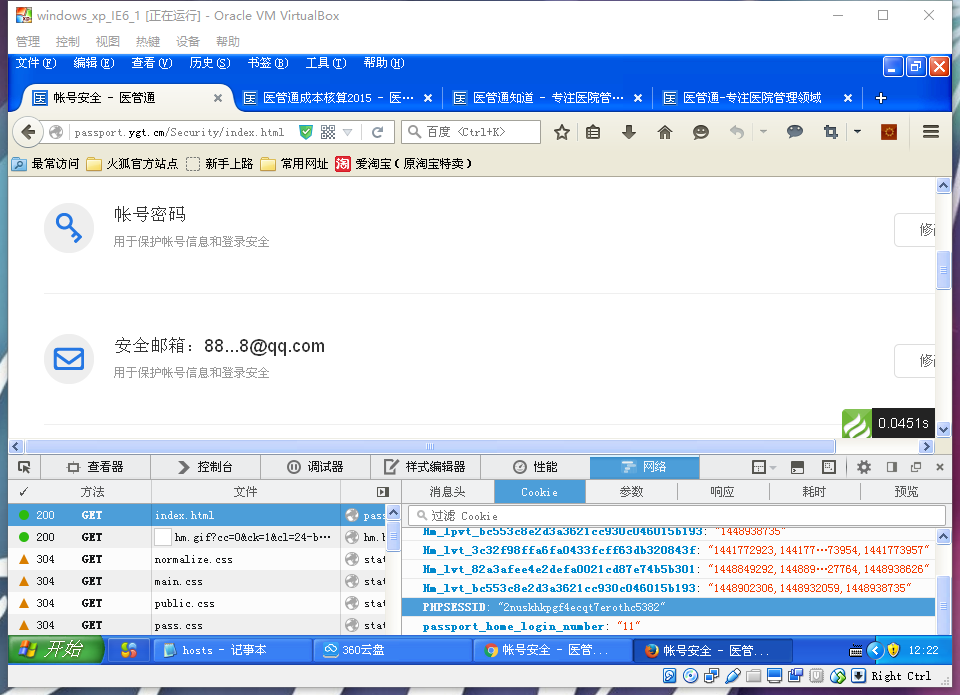The height and width of the screenshot is (695, 960).
Task: Open a new tab with plus button
Action: click(880, 98)
